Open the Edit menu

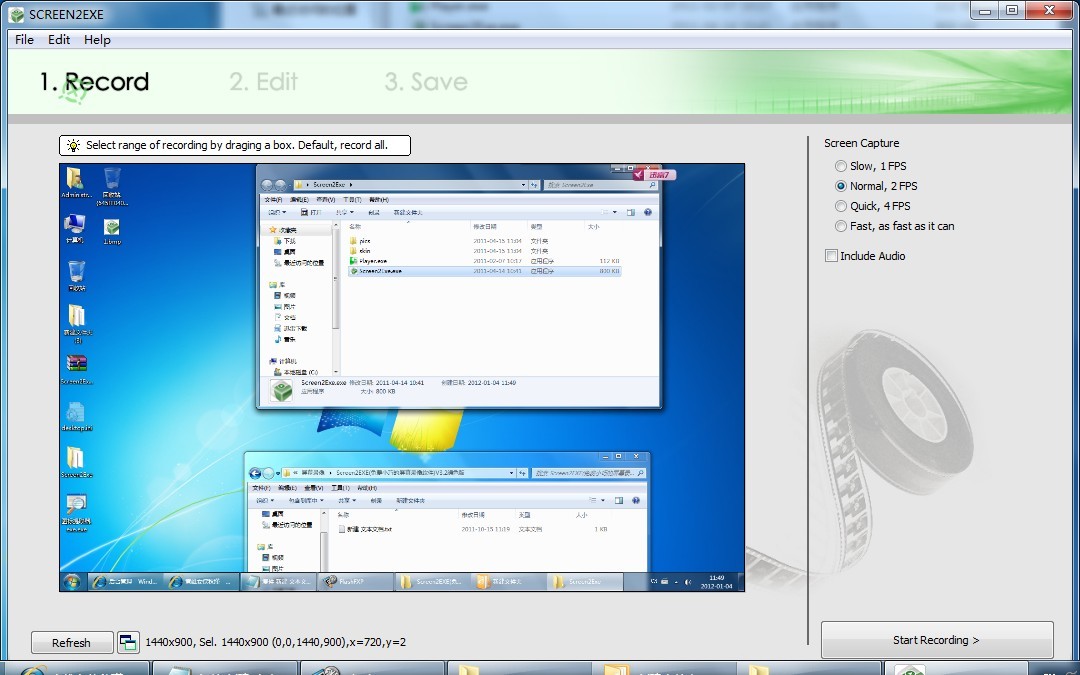pyautogui.click(x=59, y=40)
